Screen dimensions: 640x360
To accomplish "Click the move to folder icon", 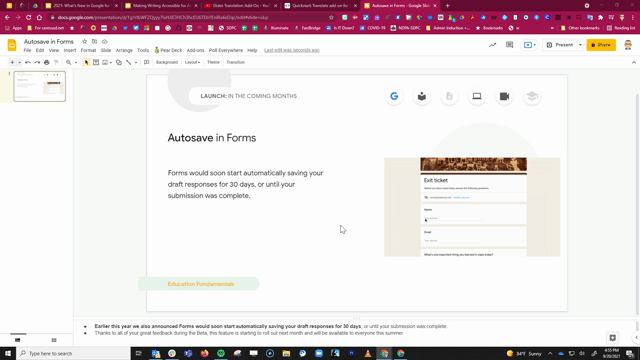I will tap(94, 42).
